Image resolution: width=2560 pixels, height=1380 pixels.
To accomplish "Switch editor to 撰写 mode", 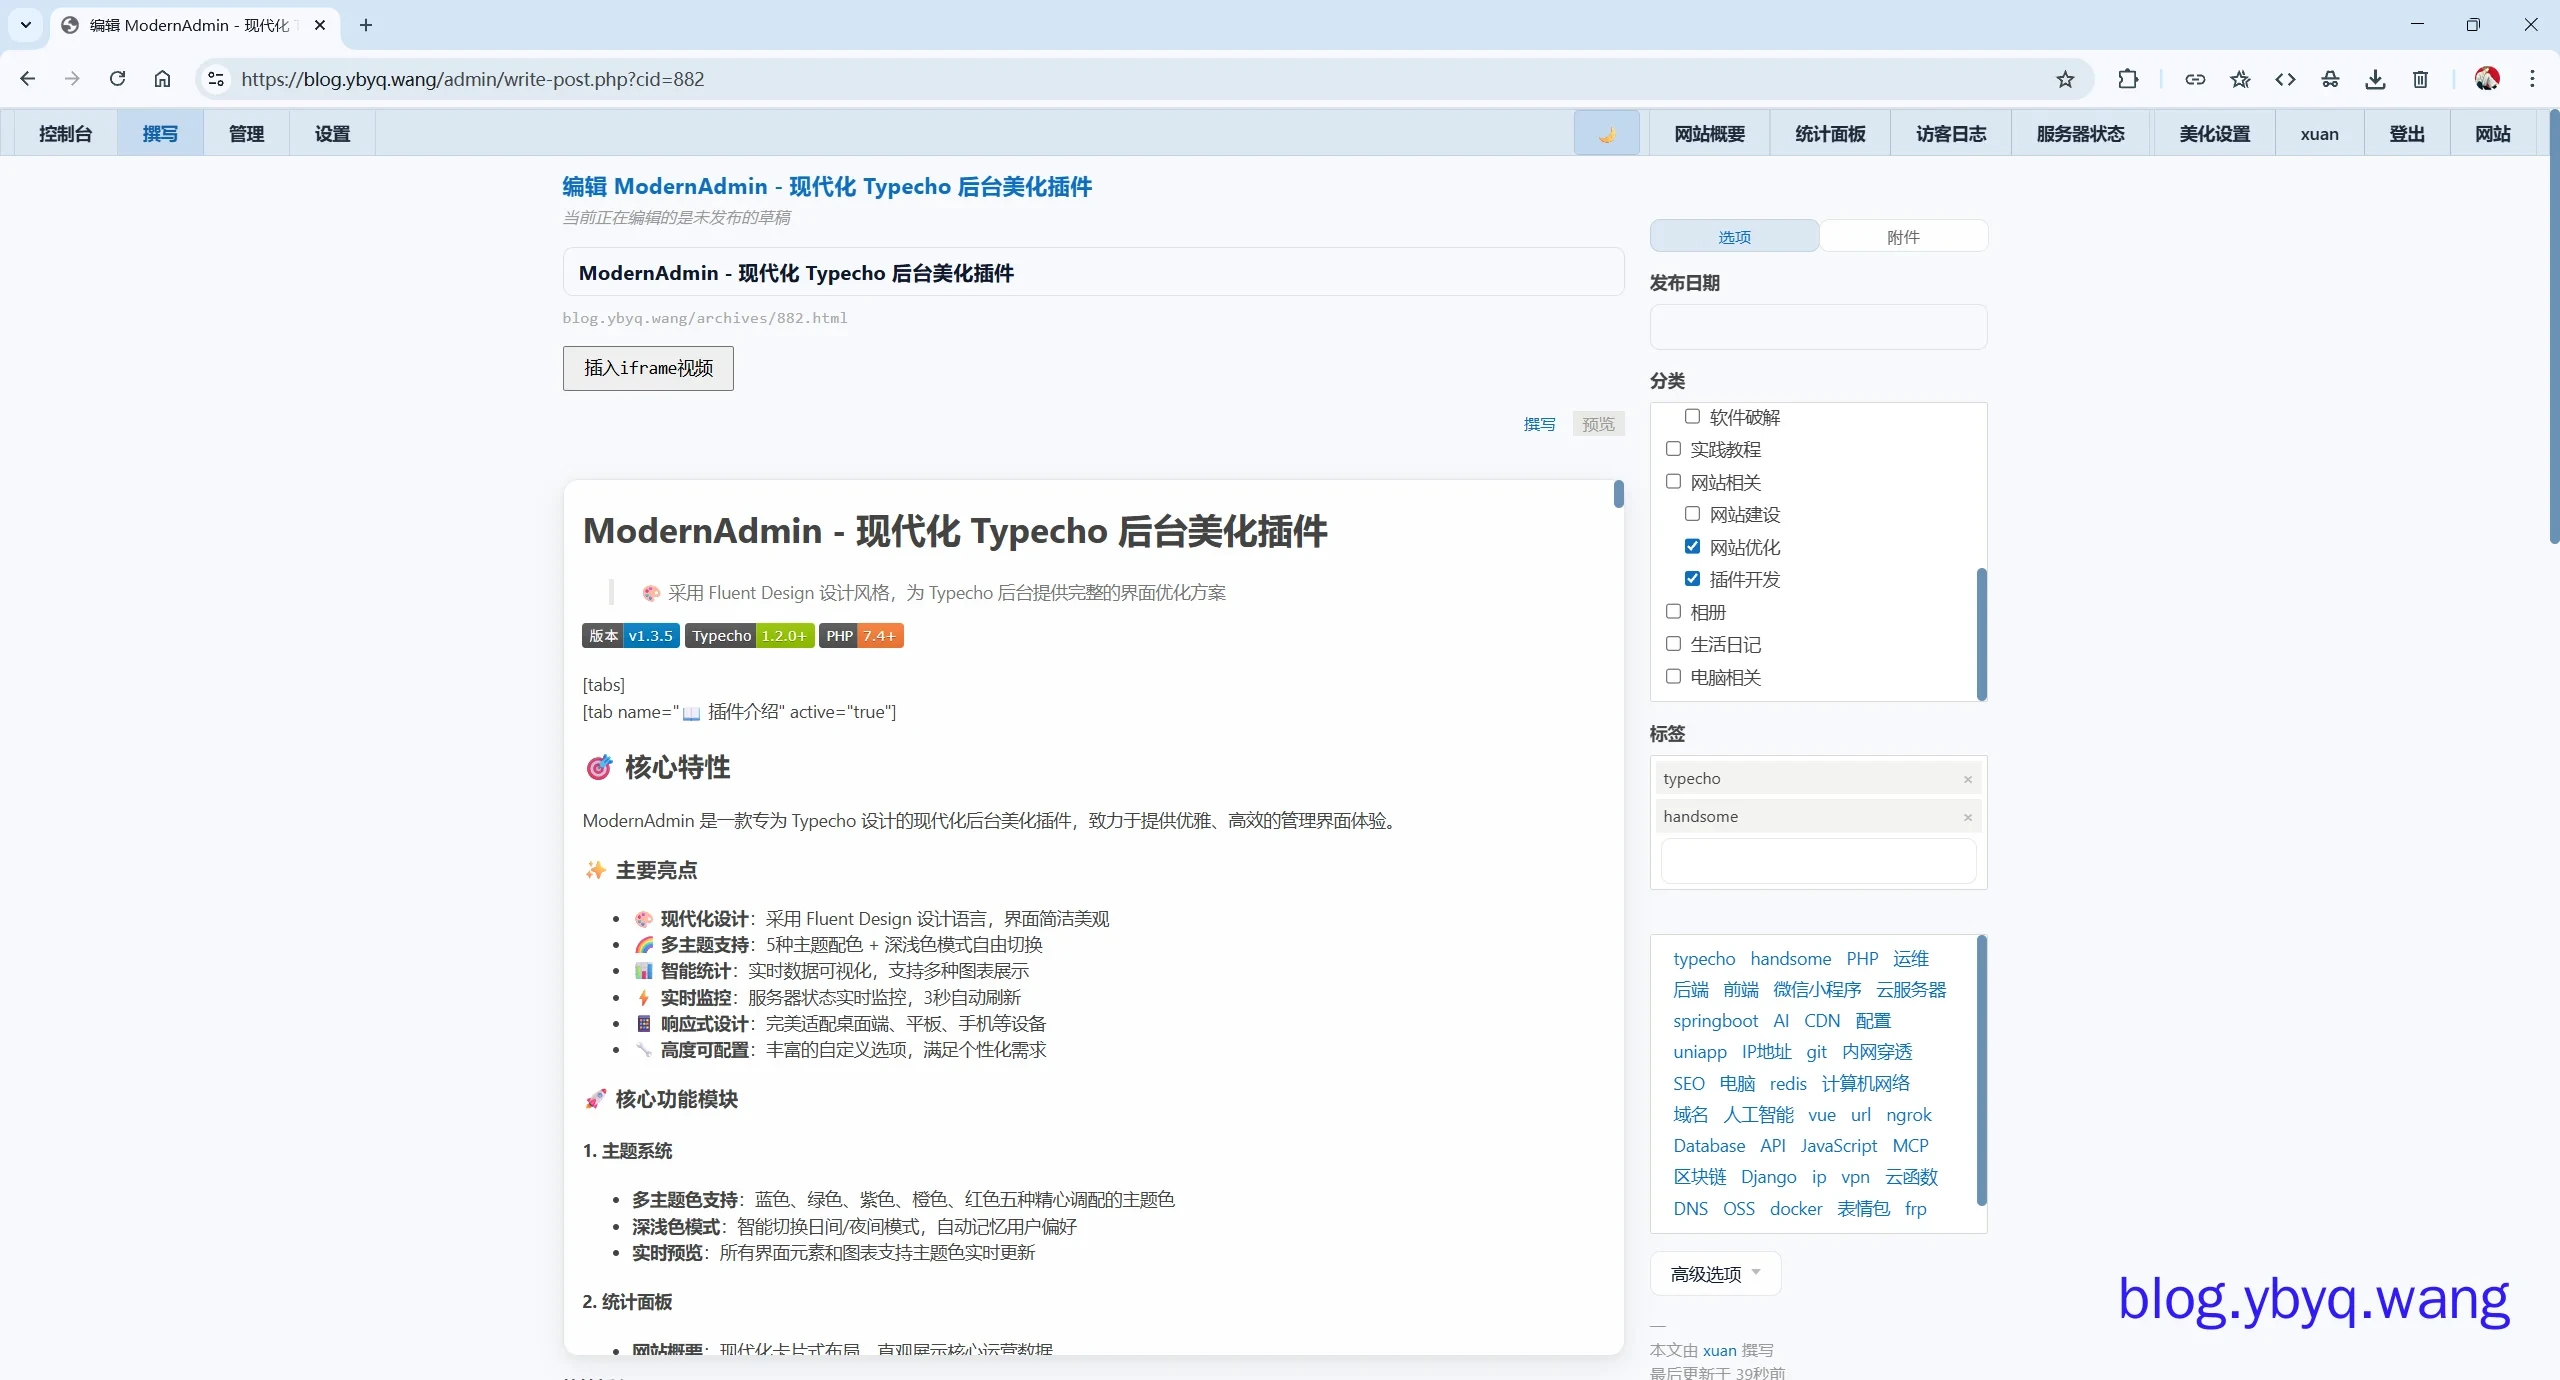I will [1539, 424].
